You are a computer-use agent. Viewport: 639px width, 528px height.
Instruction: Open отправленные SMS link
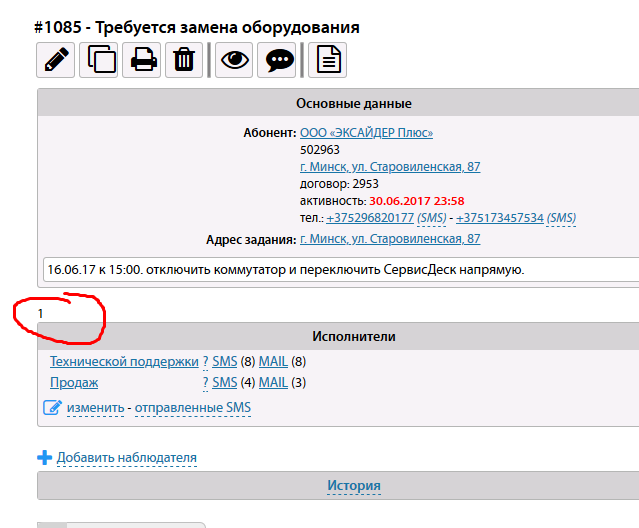[x=193, y=408]
